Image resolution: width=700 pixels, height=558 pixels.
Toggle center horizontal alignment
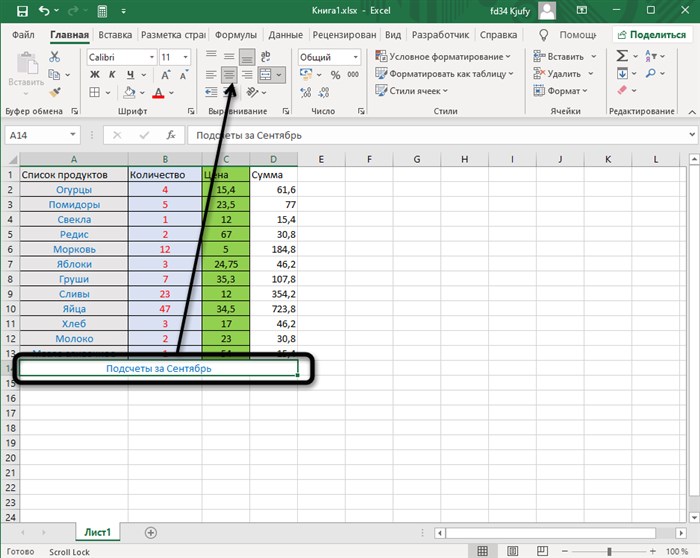pos(229,75)
